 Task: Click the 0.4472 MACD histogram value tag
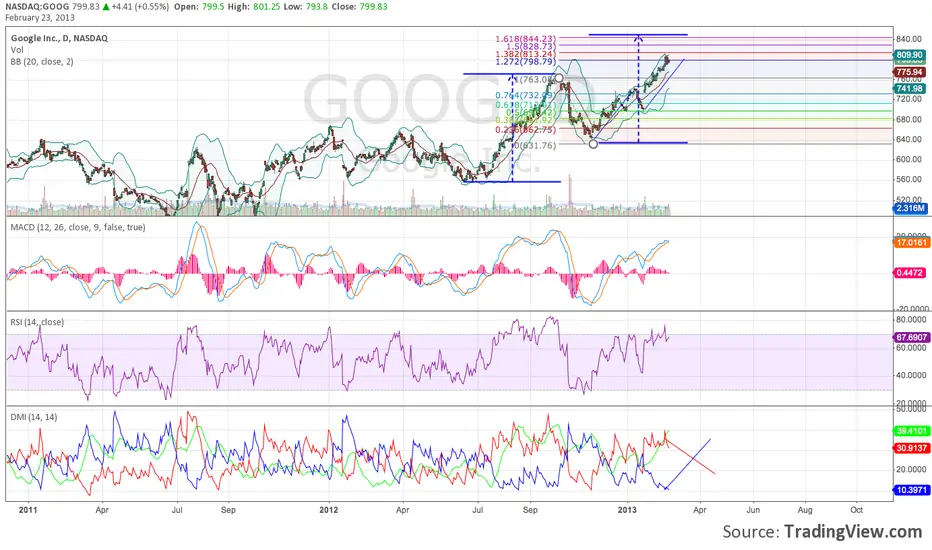pos(909,273)
